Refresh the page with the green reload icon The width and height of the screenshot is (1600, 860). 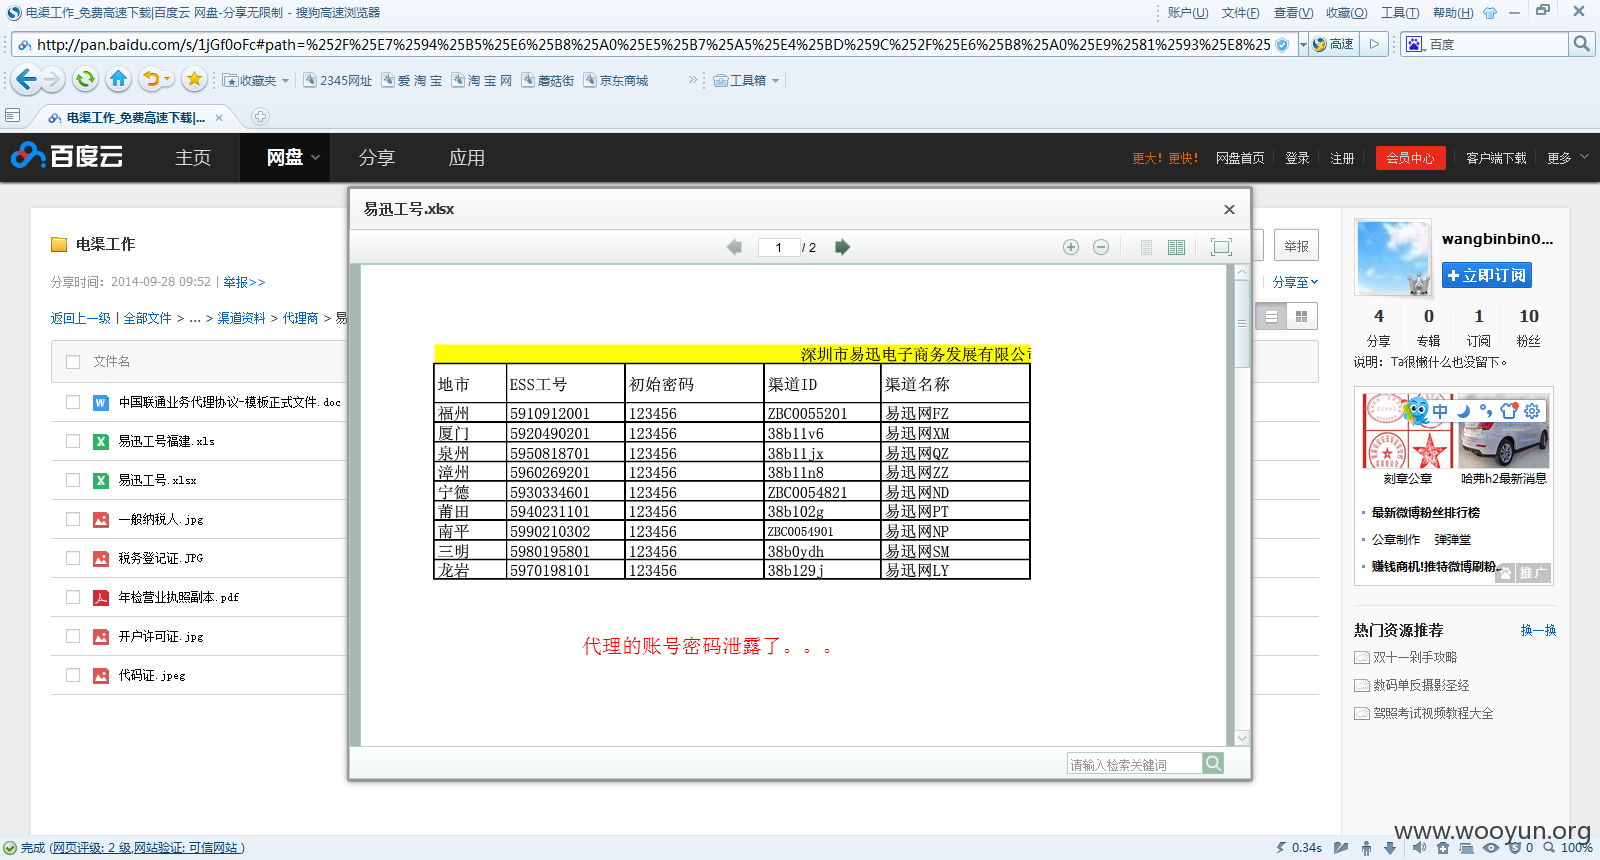coord(85,79)
